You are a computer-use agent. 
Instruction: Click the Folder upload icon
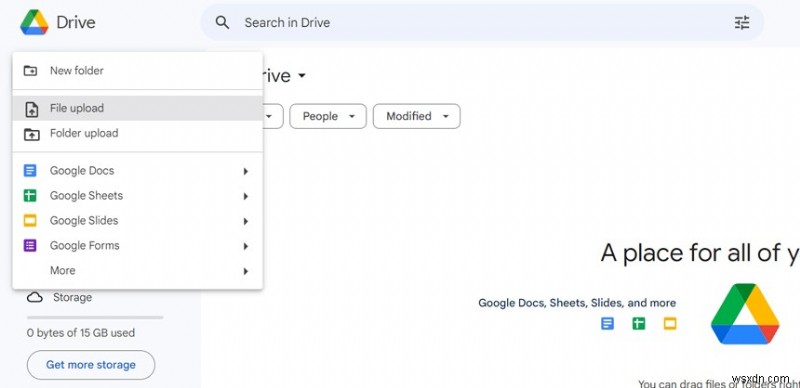pyautogui.click(x=32, y=134)
